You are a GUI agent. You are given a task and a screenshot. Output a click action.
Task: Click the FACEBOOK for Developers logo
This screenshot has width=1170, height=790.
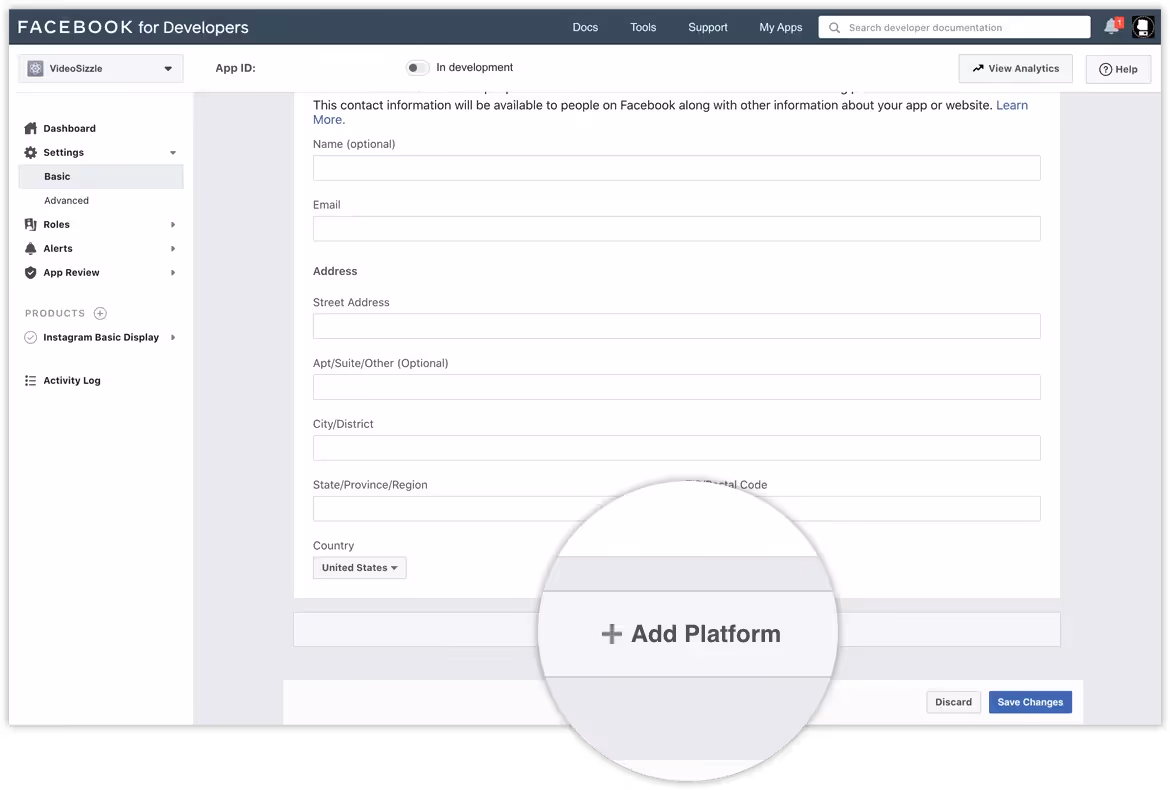pos(133,28)
